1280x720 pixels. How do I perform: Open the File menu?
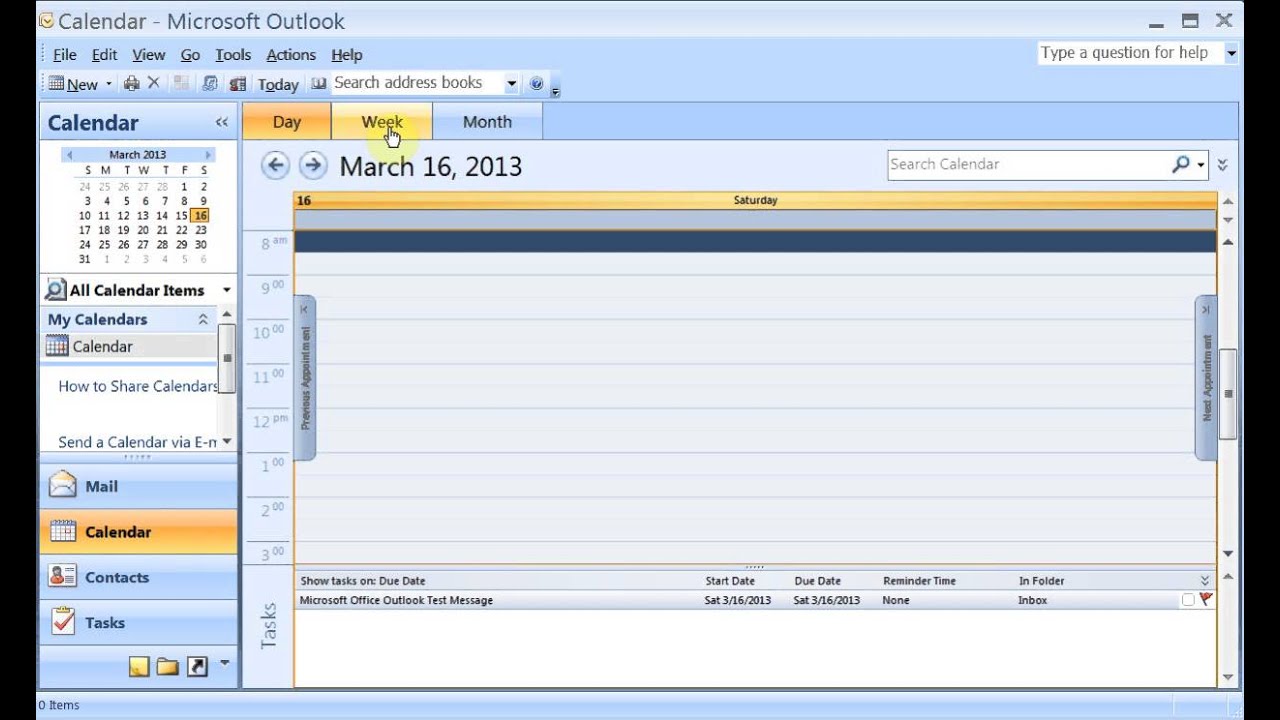(x=64, y=55)
